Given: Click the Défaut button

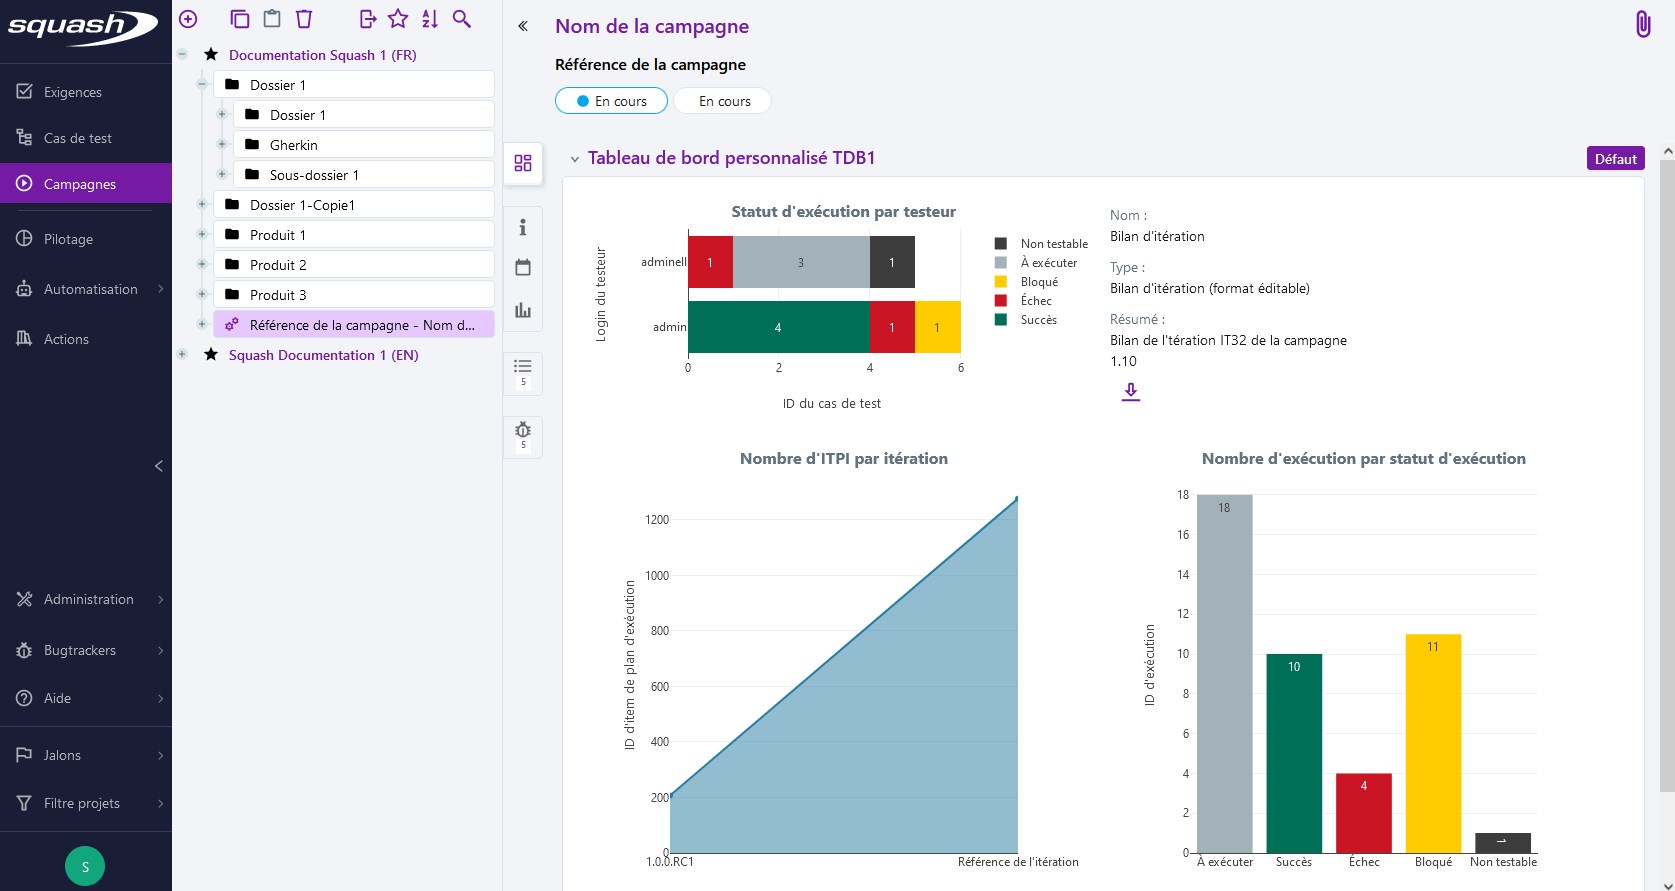Looking at the screenshot, I should [1615, 159].
